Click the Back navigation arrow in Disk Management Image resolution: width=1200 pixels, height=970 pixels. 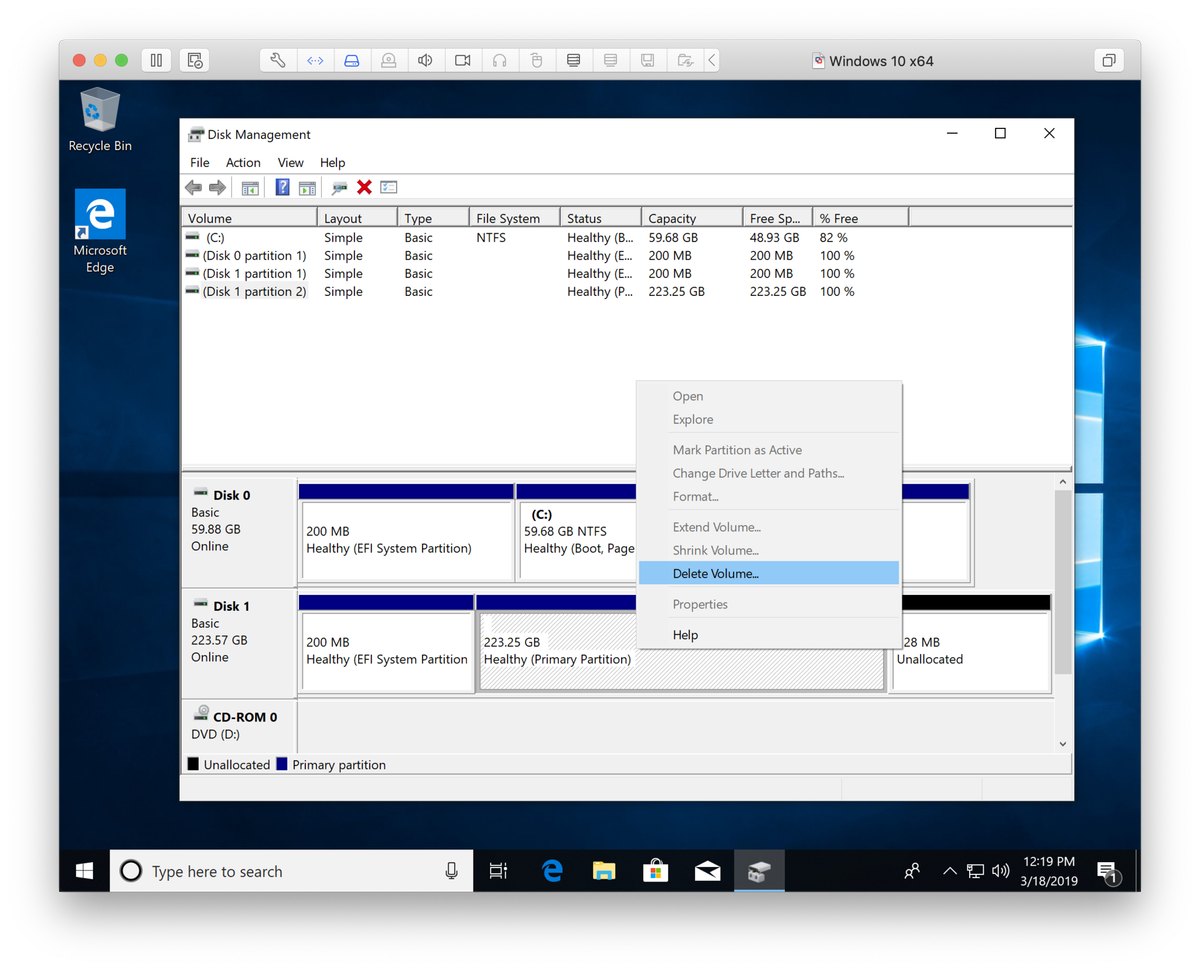[193, 187]
